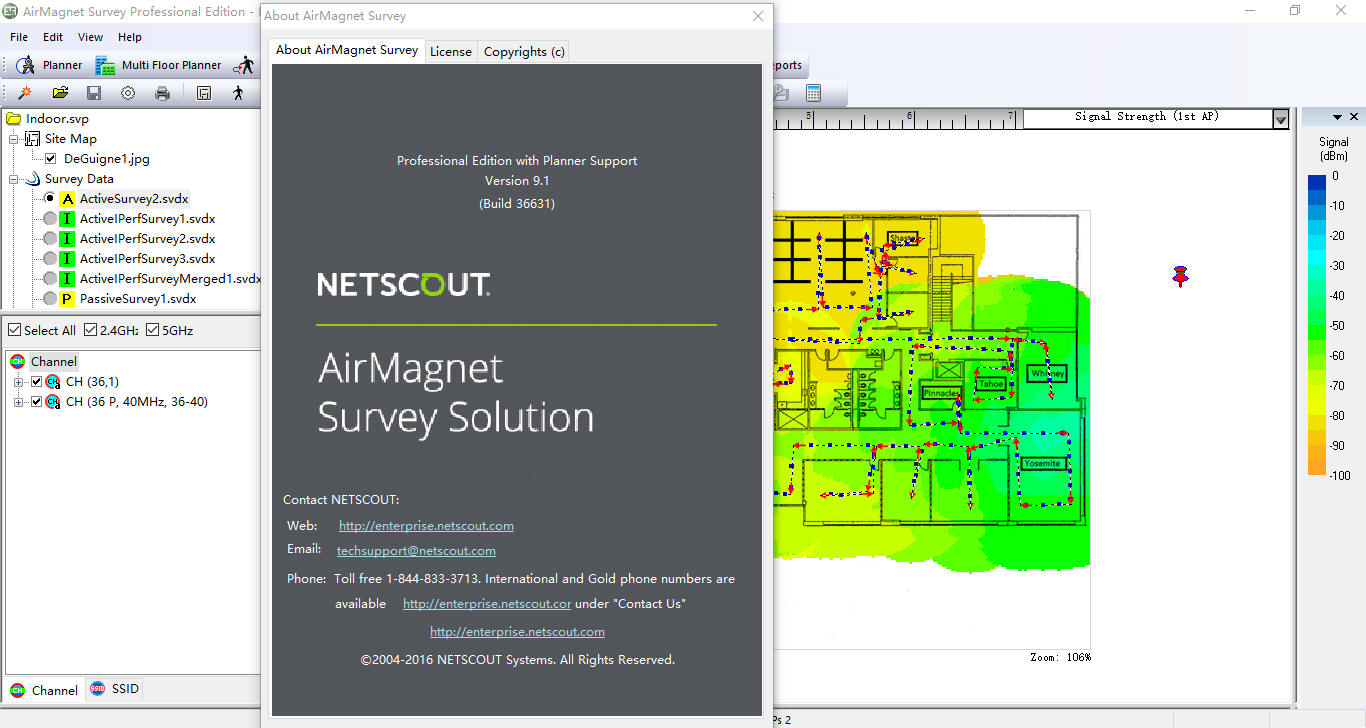Switch to the Channel tab at bottom

point(44,690)
